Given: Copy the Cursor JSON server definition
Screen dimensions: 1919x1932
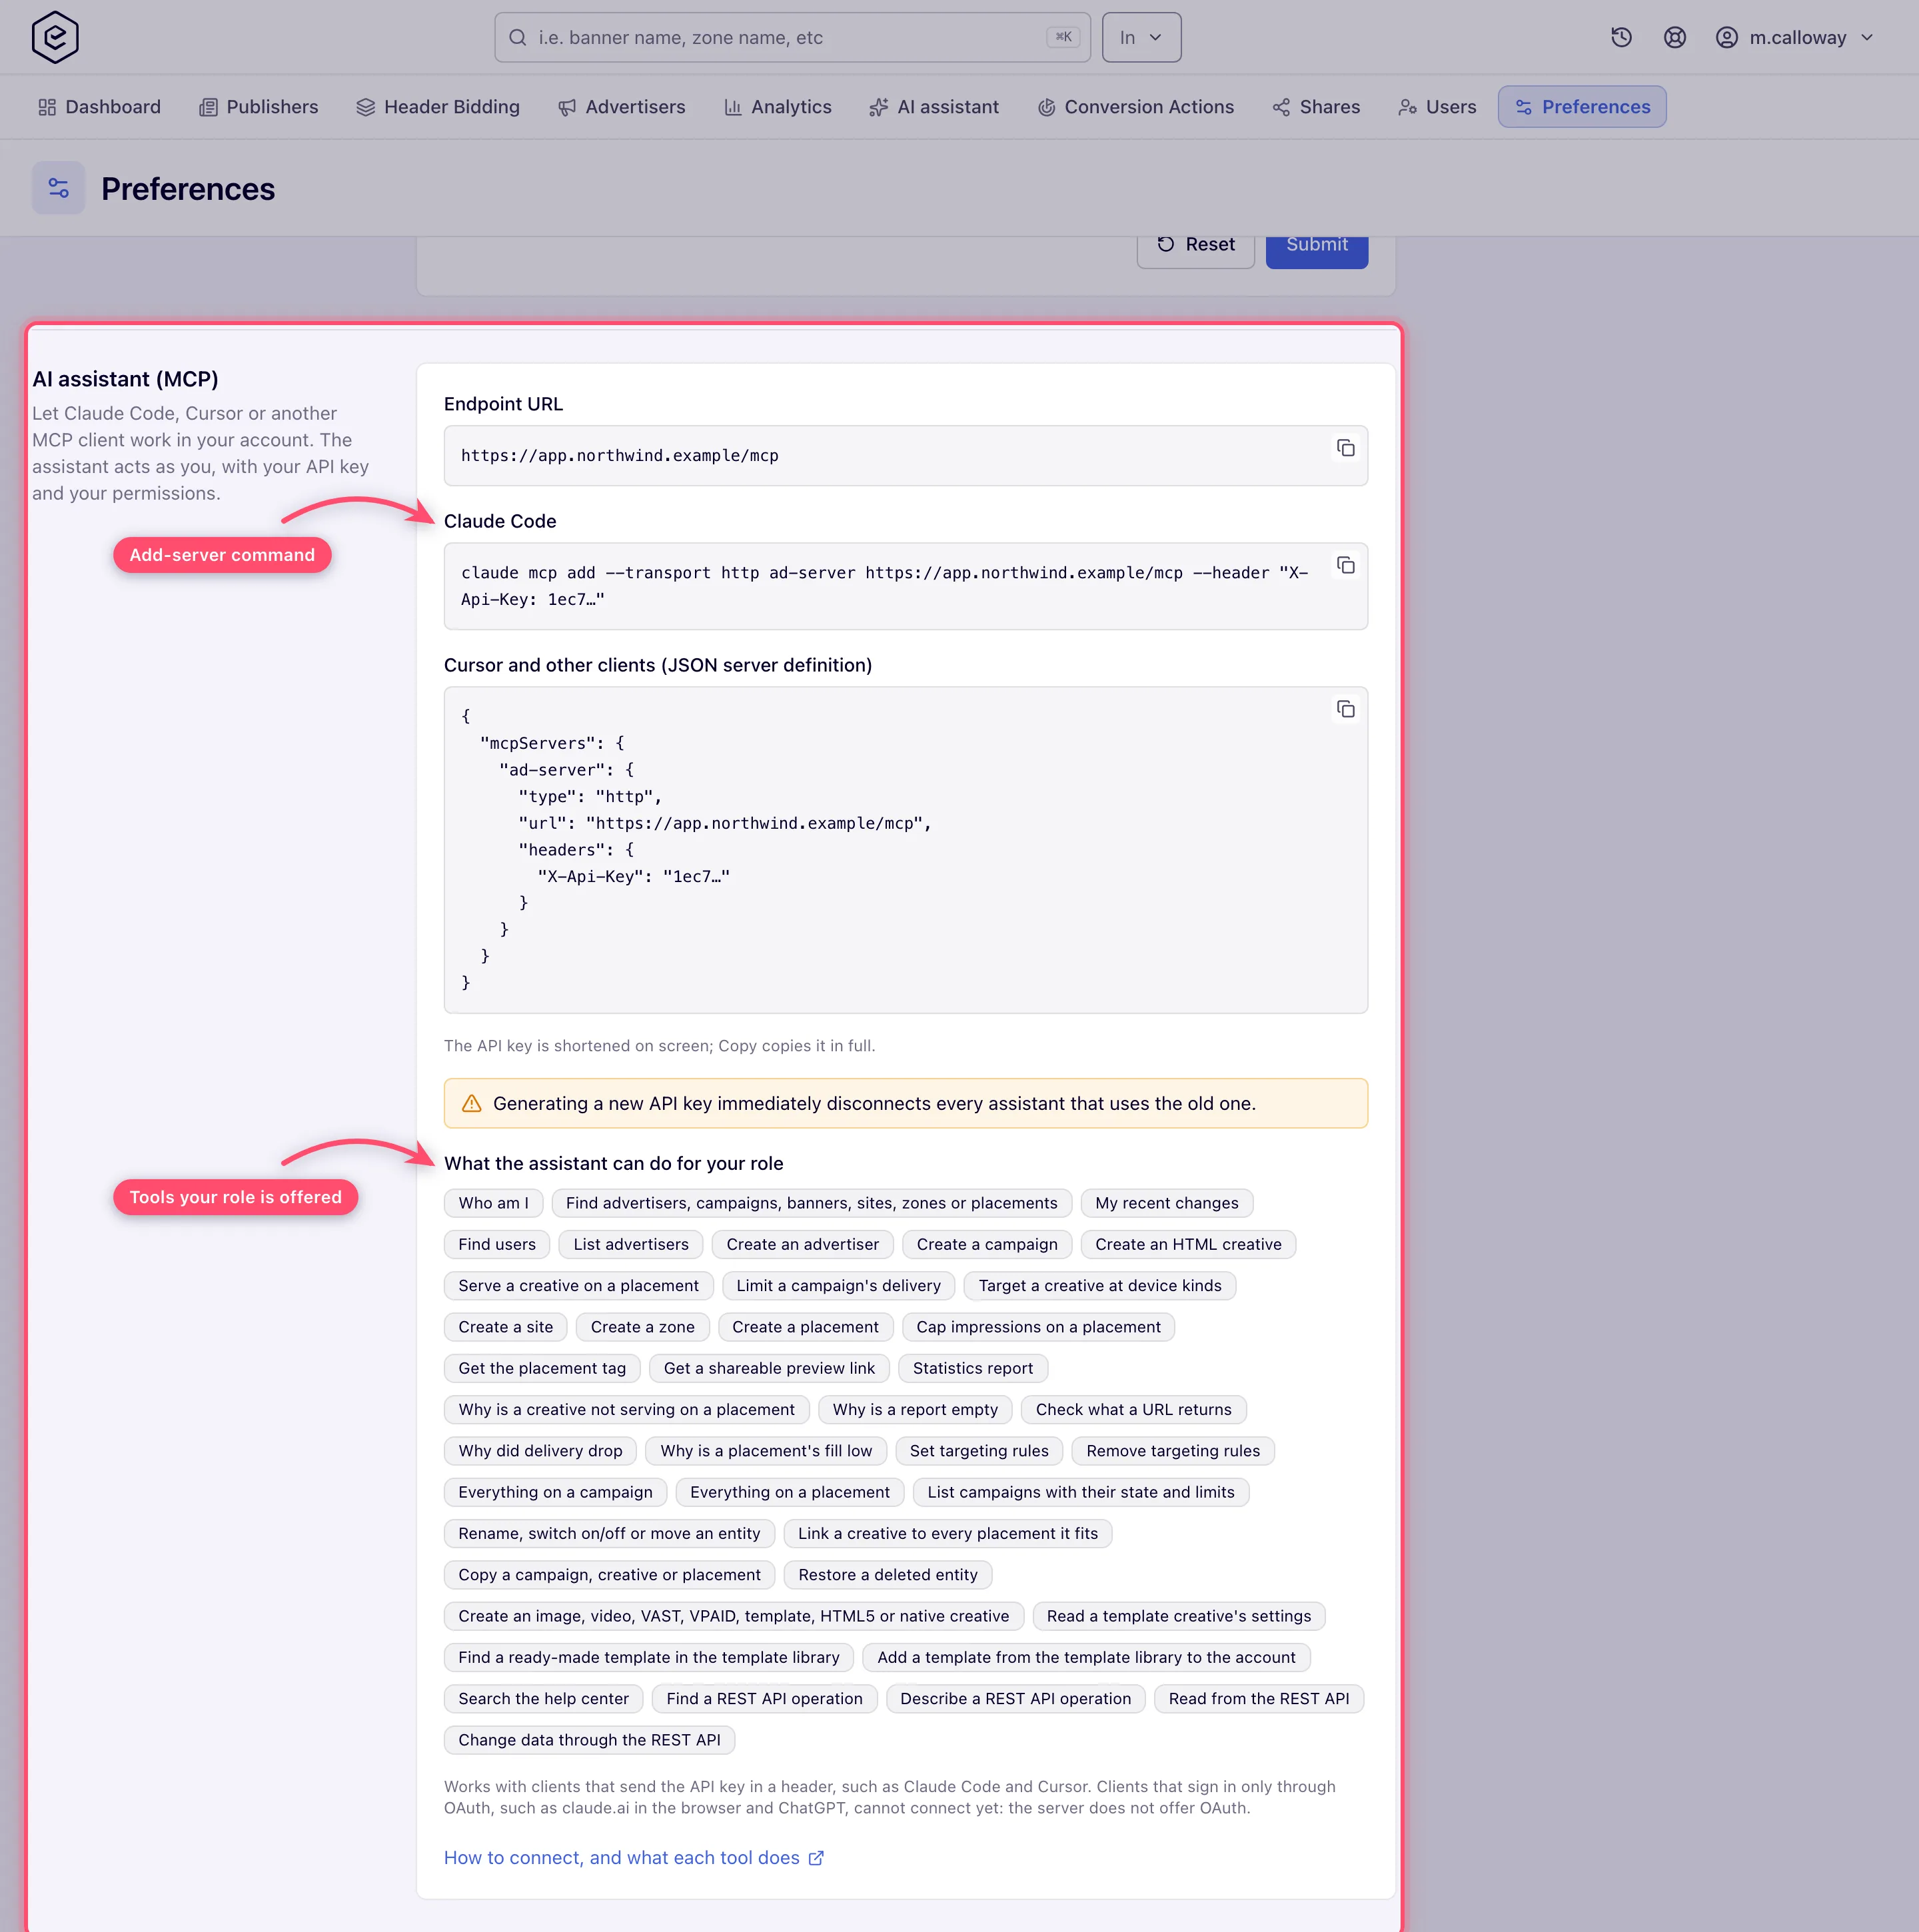Looking at the screenshot, I should [1345, 709].
